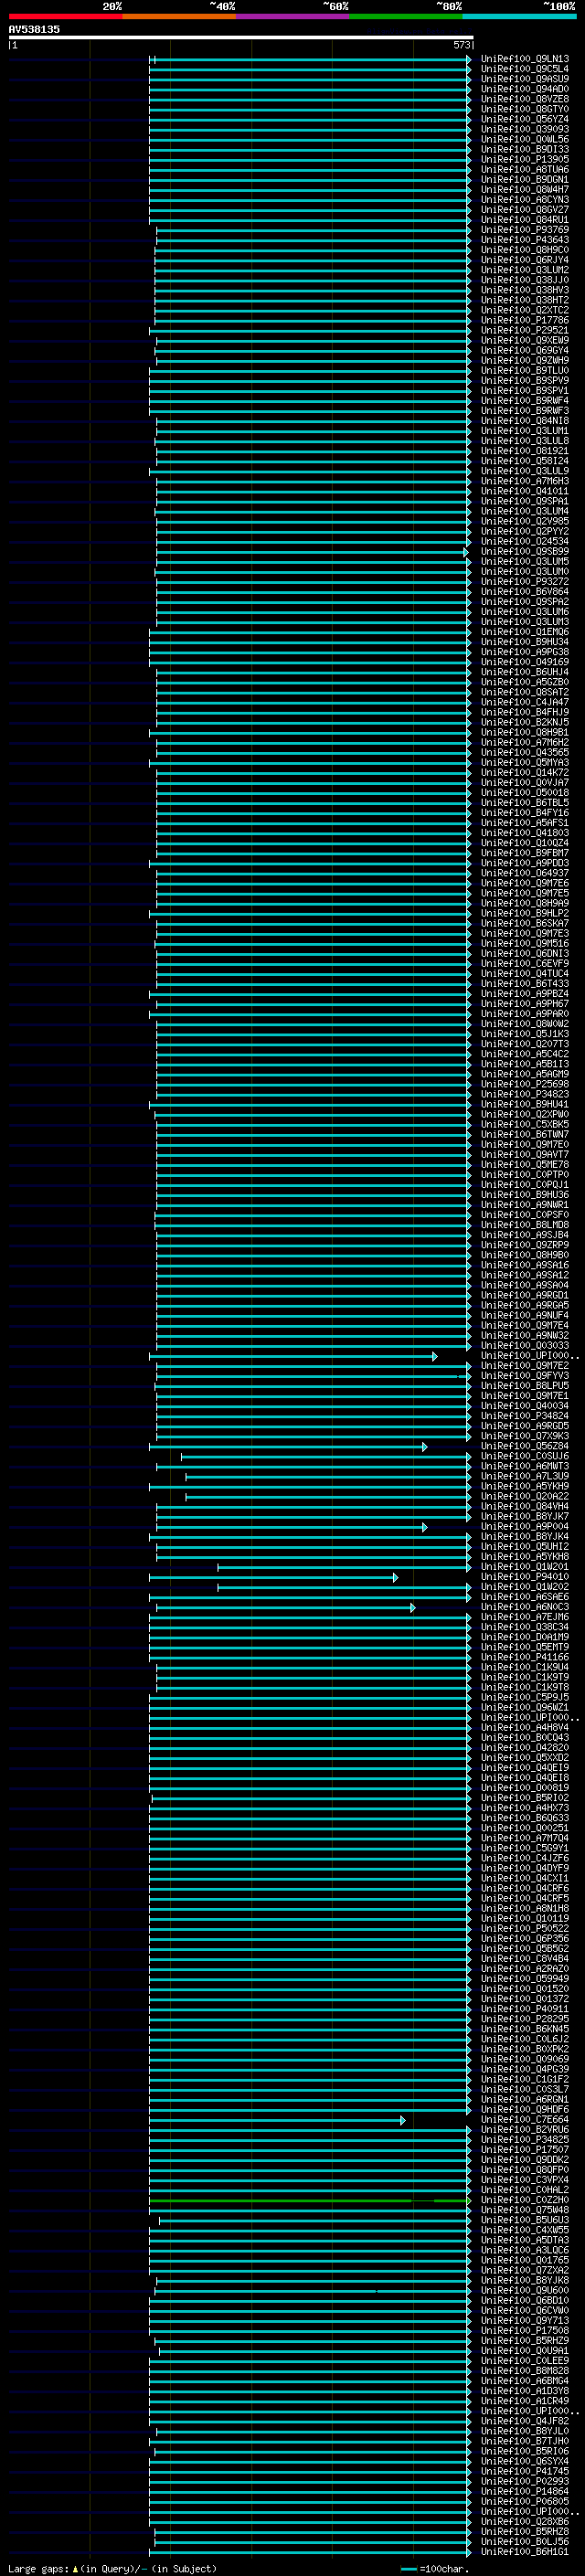Click the arrowhead of the A9P004 alignment bar
The width and height of the screenshot is (585, 2576).
425,1527
